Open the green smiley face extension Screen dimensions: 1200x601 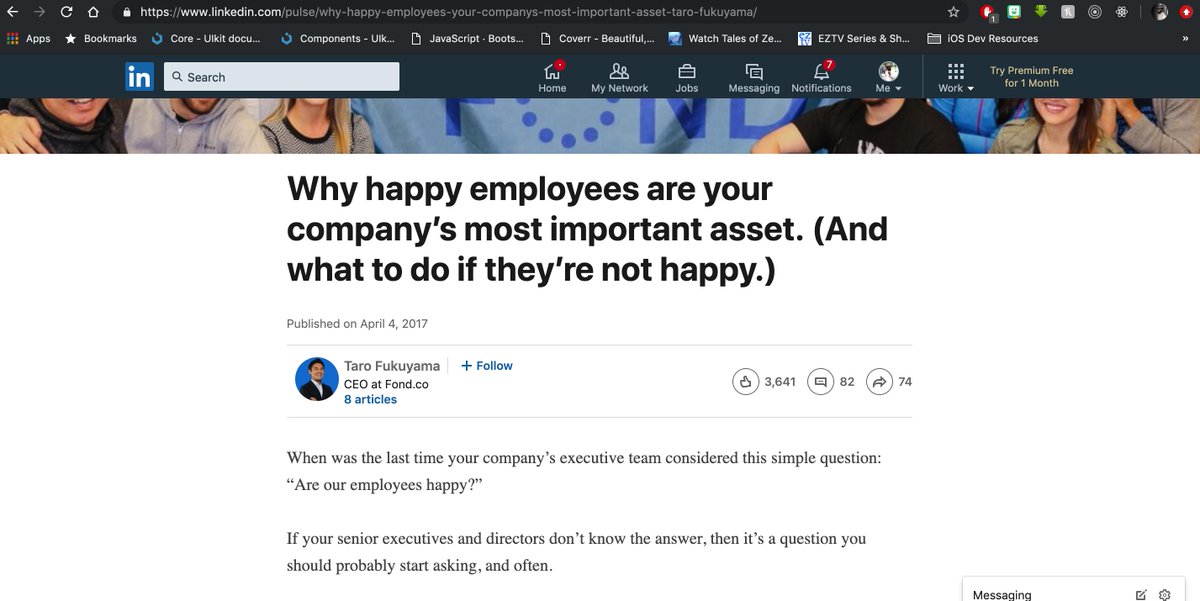tap(1014, 12)
